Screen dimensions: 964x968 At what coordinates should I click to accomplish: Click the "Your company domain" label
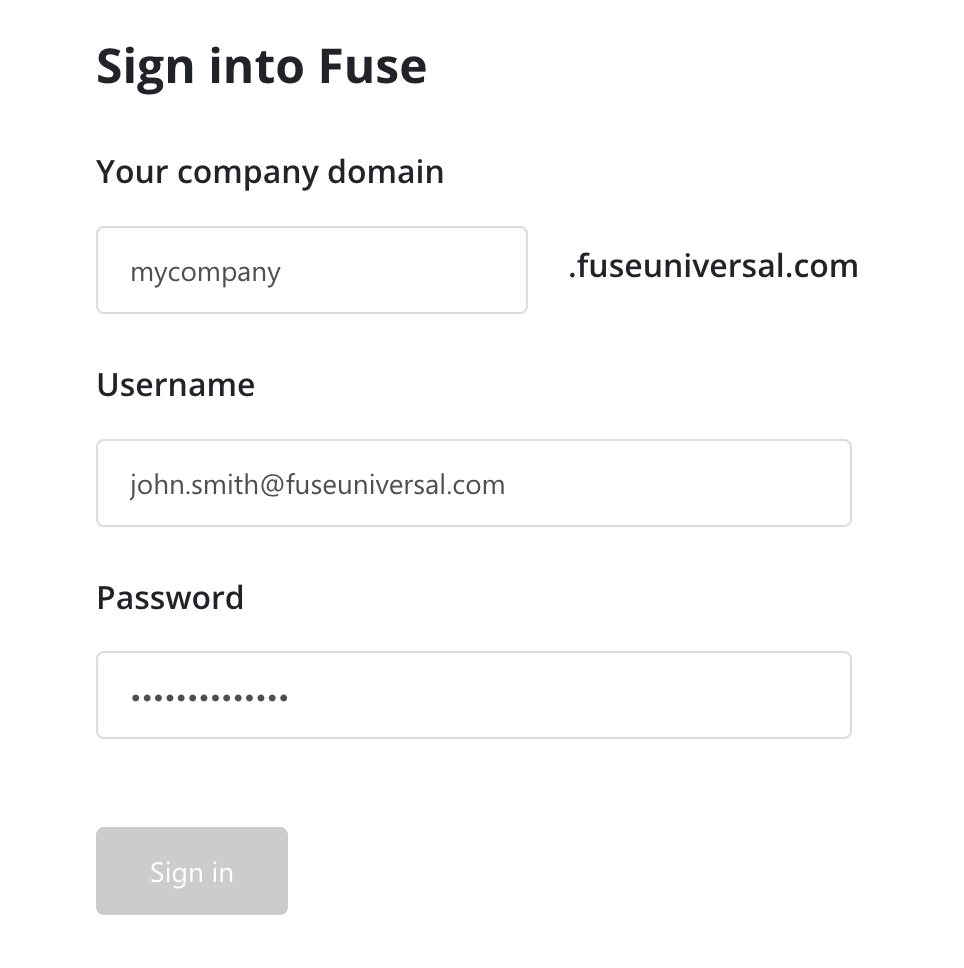(x=270, y=172)
